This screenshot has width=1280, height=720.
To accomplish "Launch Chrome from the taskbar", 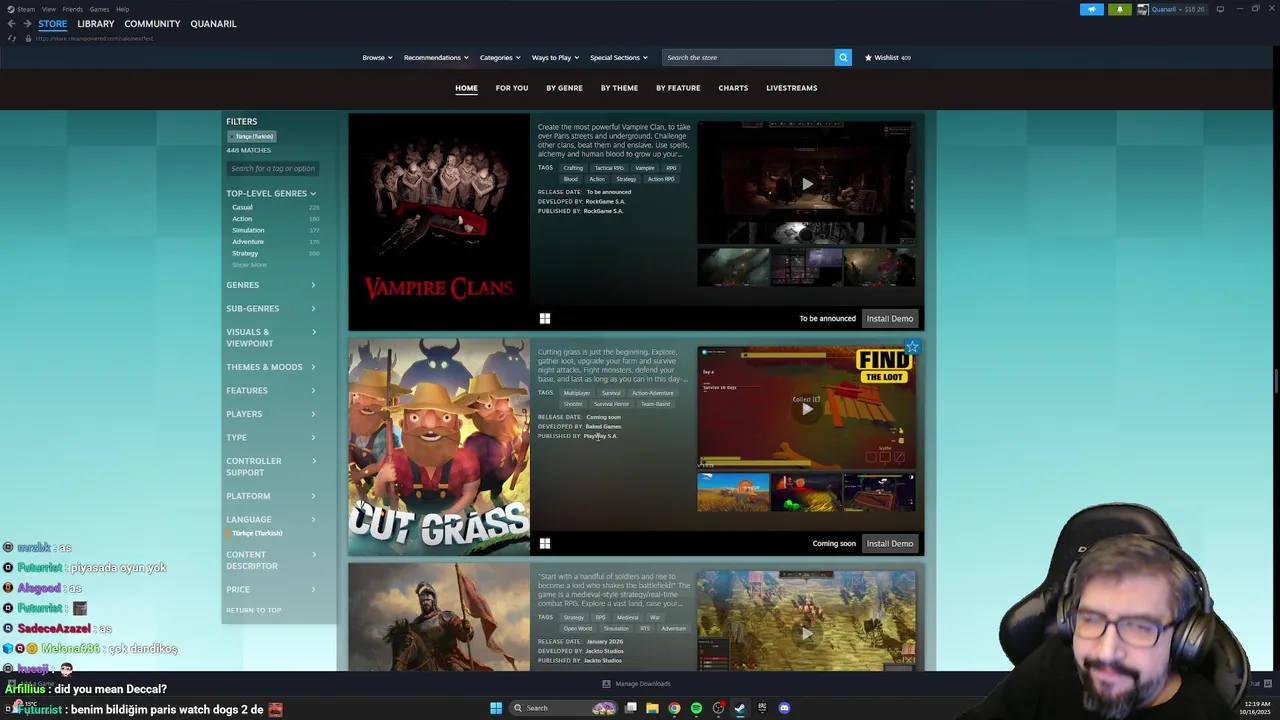I will [x=674, y=708].
